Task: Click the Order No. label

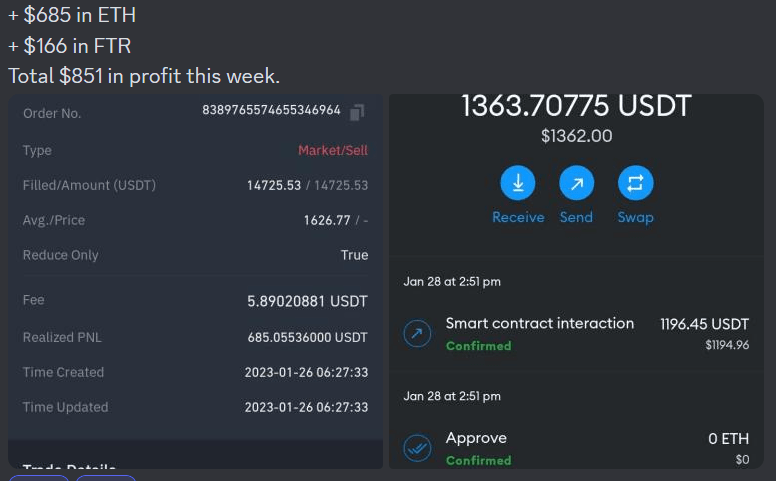Action: pyautogui.click(x=52, y=113)
